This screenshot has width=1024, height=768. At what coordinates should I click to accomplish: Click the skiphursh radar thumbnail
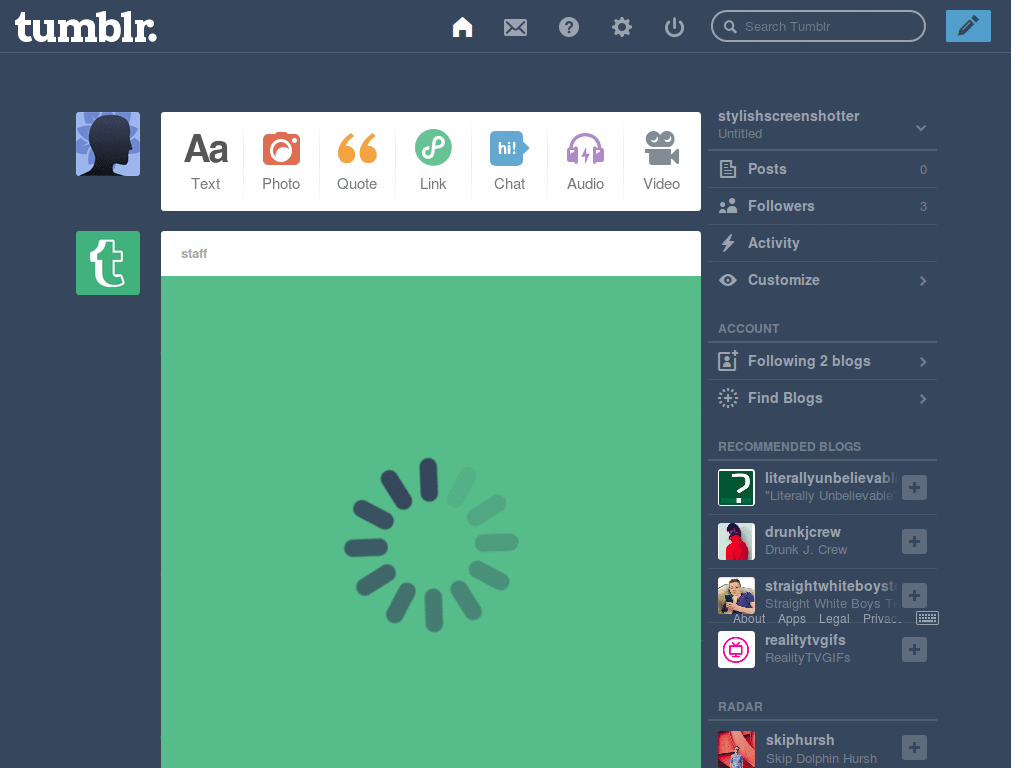click(x=736, y=749)
